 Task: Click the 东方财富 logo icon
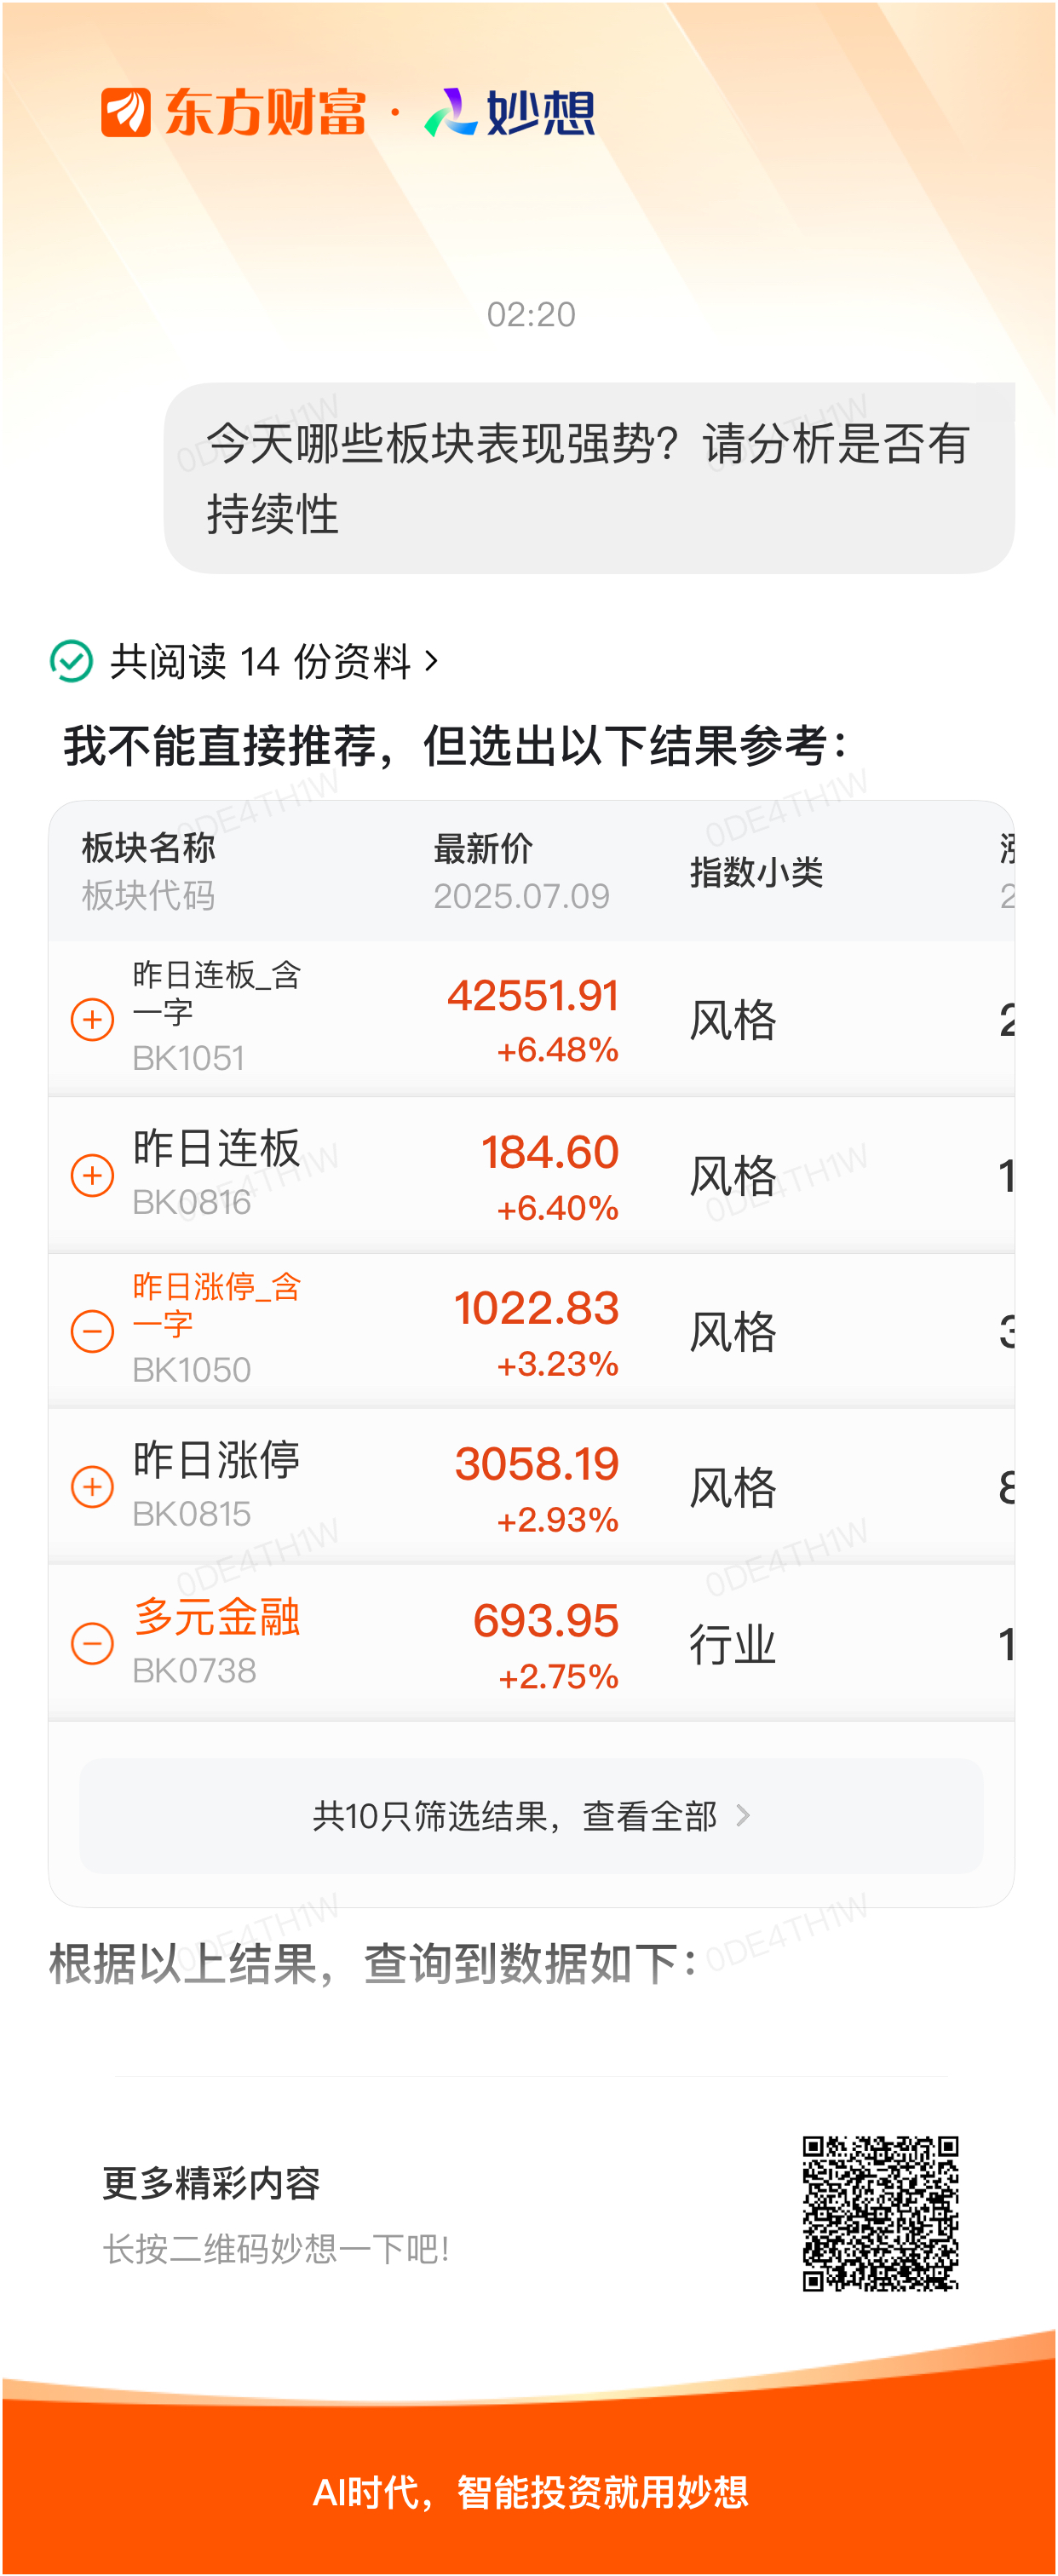[126, 112]
